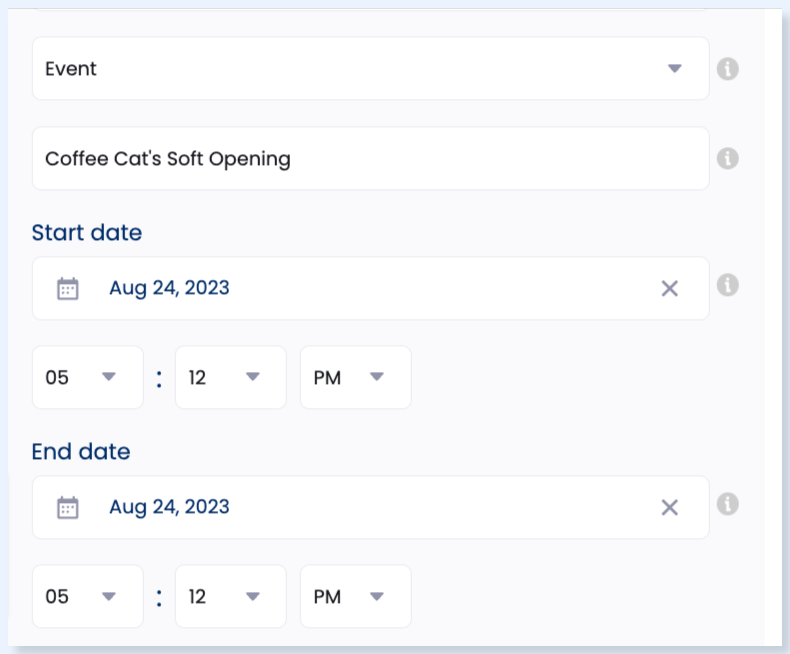Viewport: 790px width, 654px height.
Task: Click info icon beside Event dropdown
Action: (728, 69)
